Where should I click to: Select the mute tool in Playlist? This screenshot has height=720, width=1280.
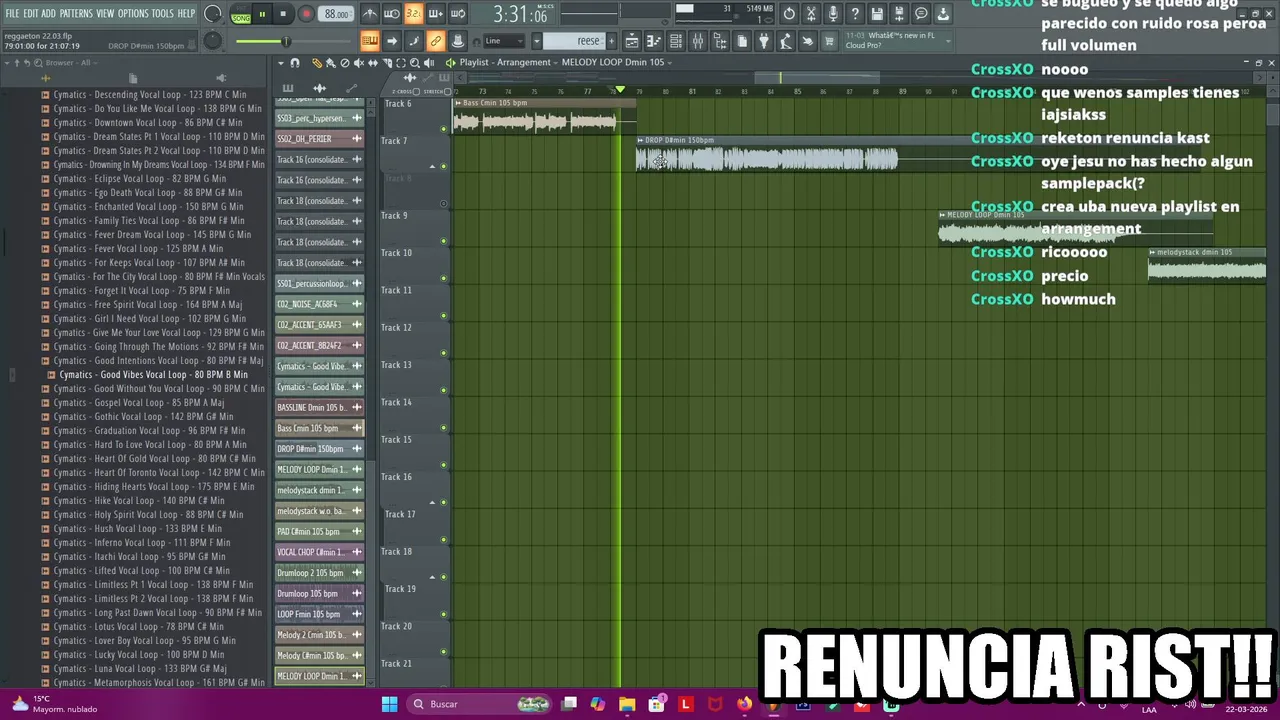coord(358,62)
